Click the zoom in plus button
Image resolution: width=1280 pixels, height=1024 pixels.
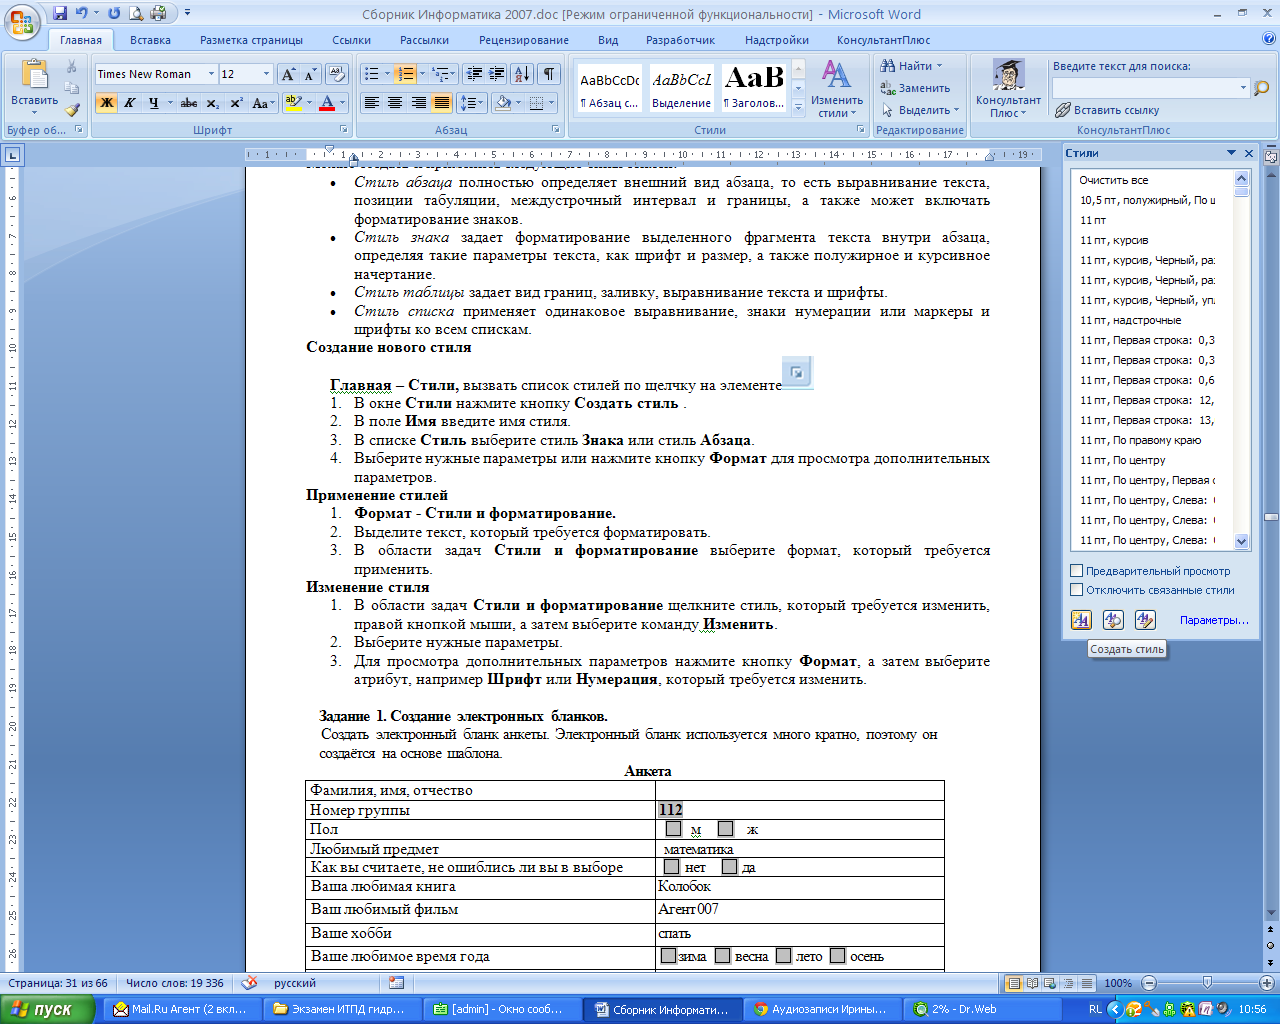coord(1266,983)
